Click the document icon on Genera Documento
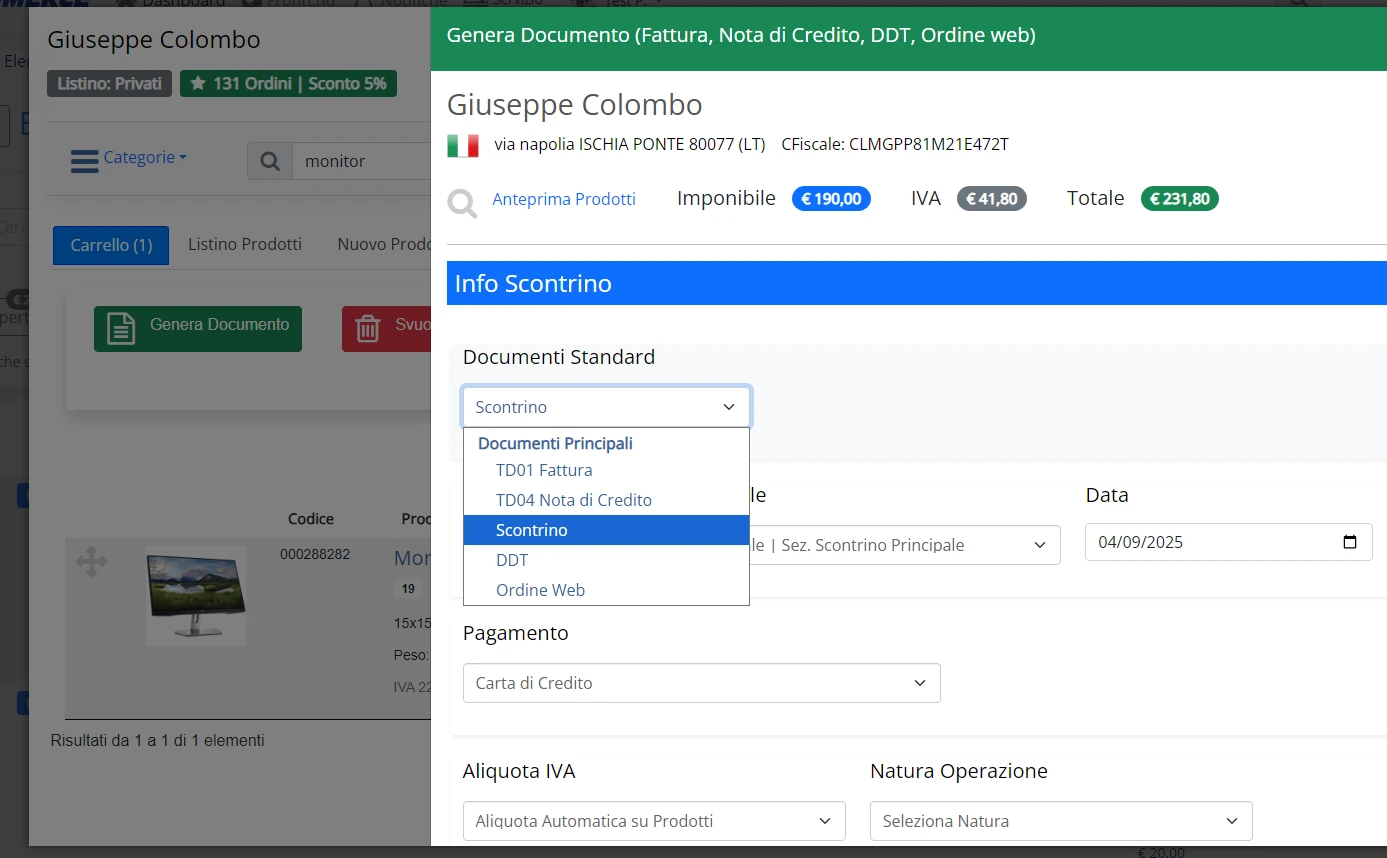This screenshot has height=858, width=1387. click(121, 328)
